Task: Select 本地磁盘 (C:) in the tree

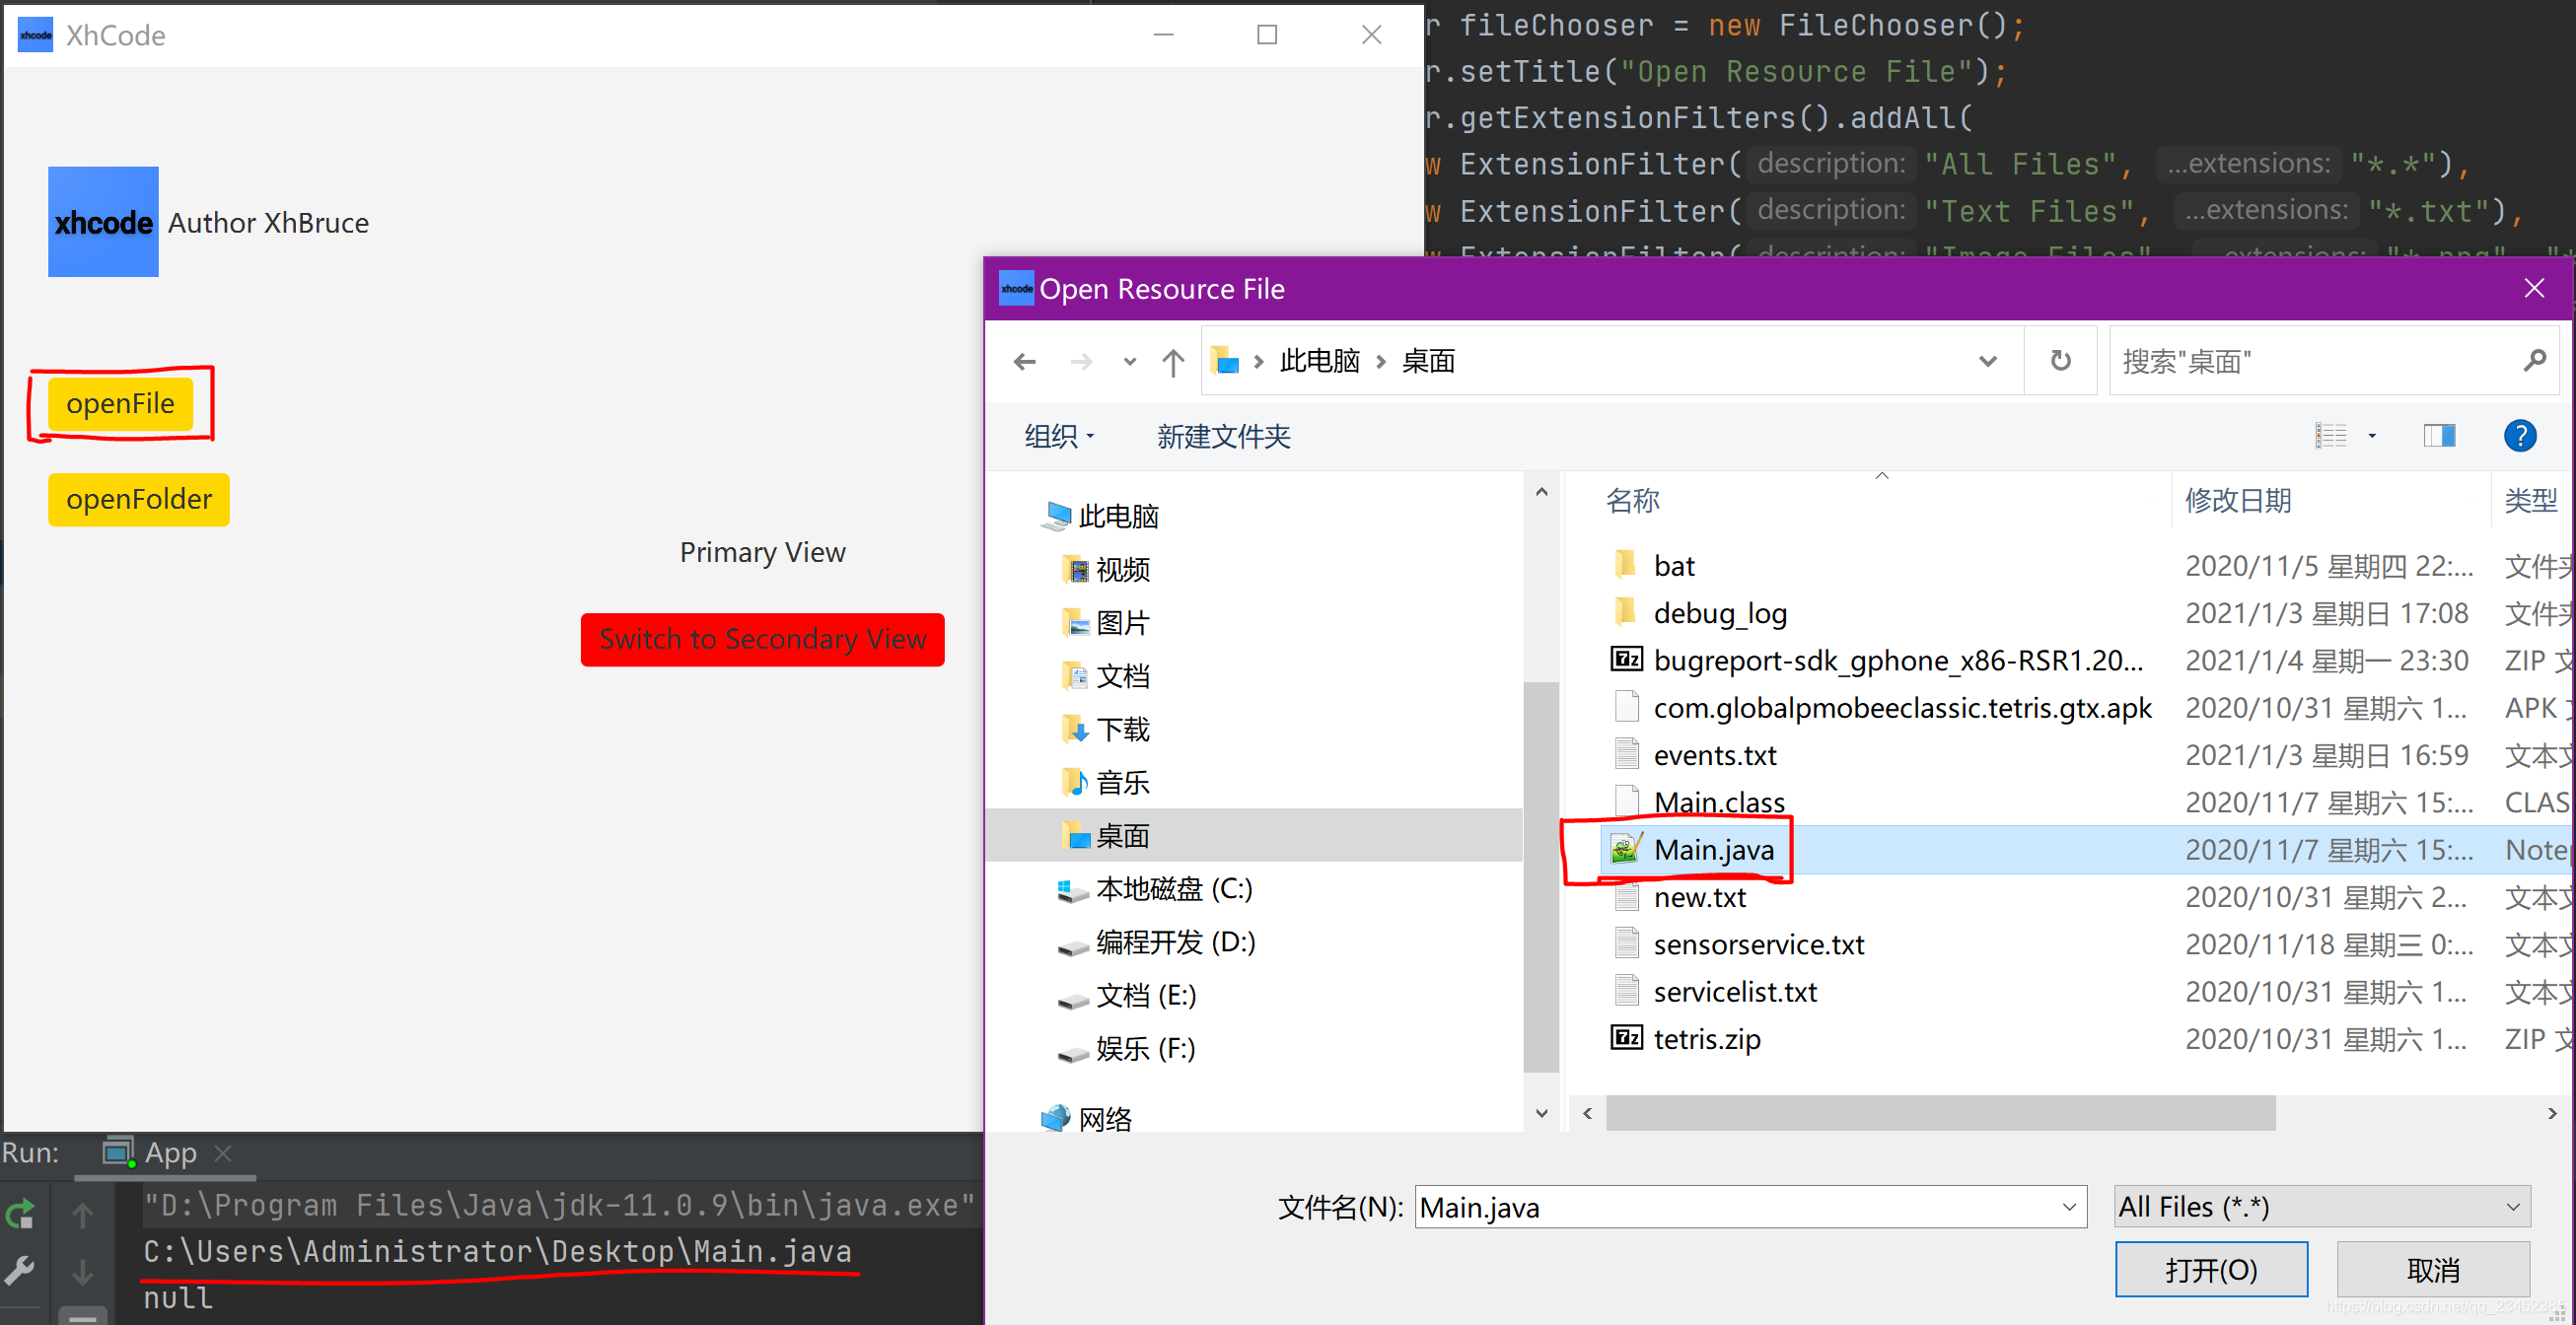Action: point(1173,889)
